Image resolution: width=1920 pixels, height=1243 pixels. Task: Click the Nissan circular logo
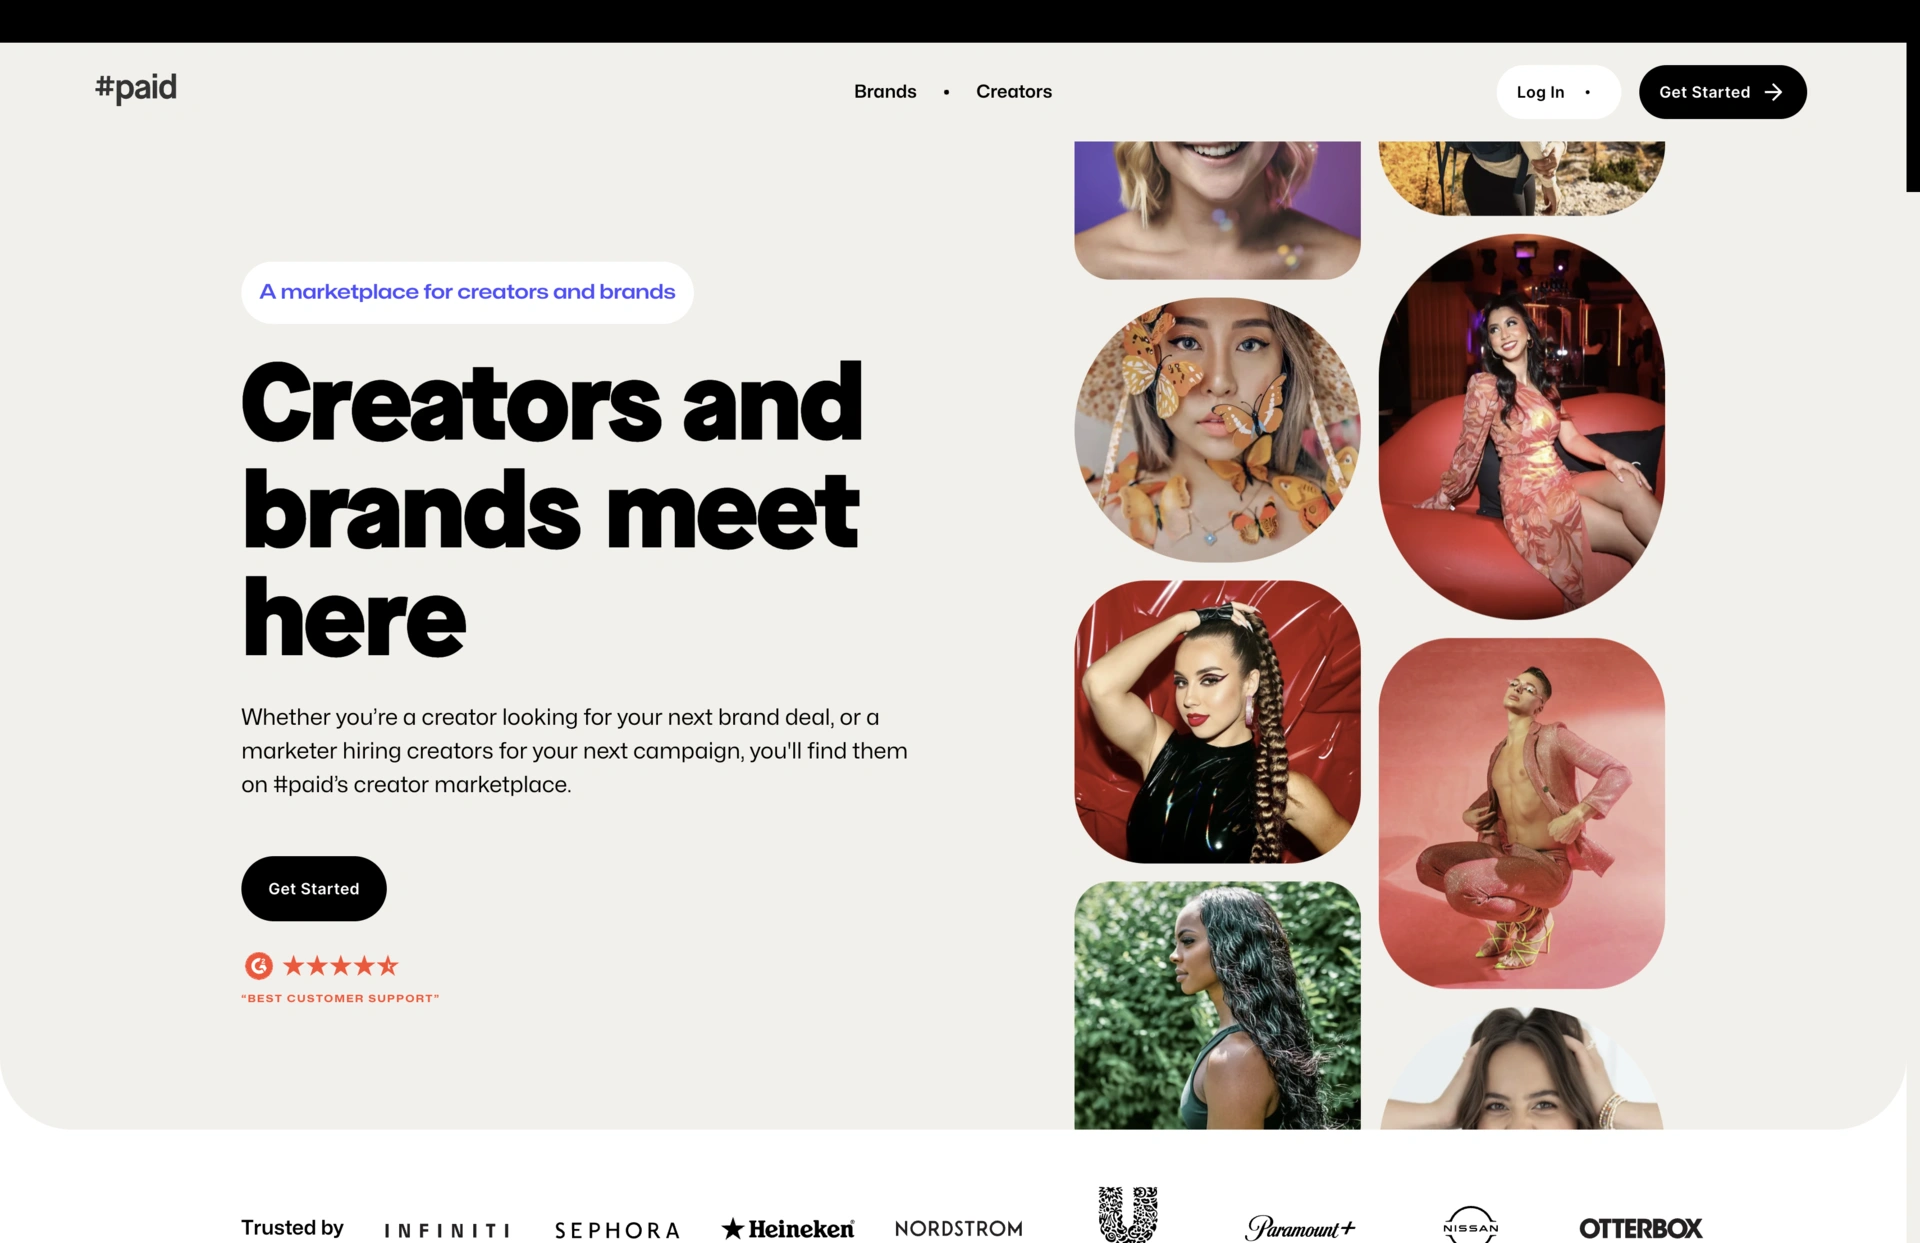point(1470,1225)
